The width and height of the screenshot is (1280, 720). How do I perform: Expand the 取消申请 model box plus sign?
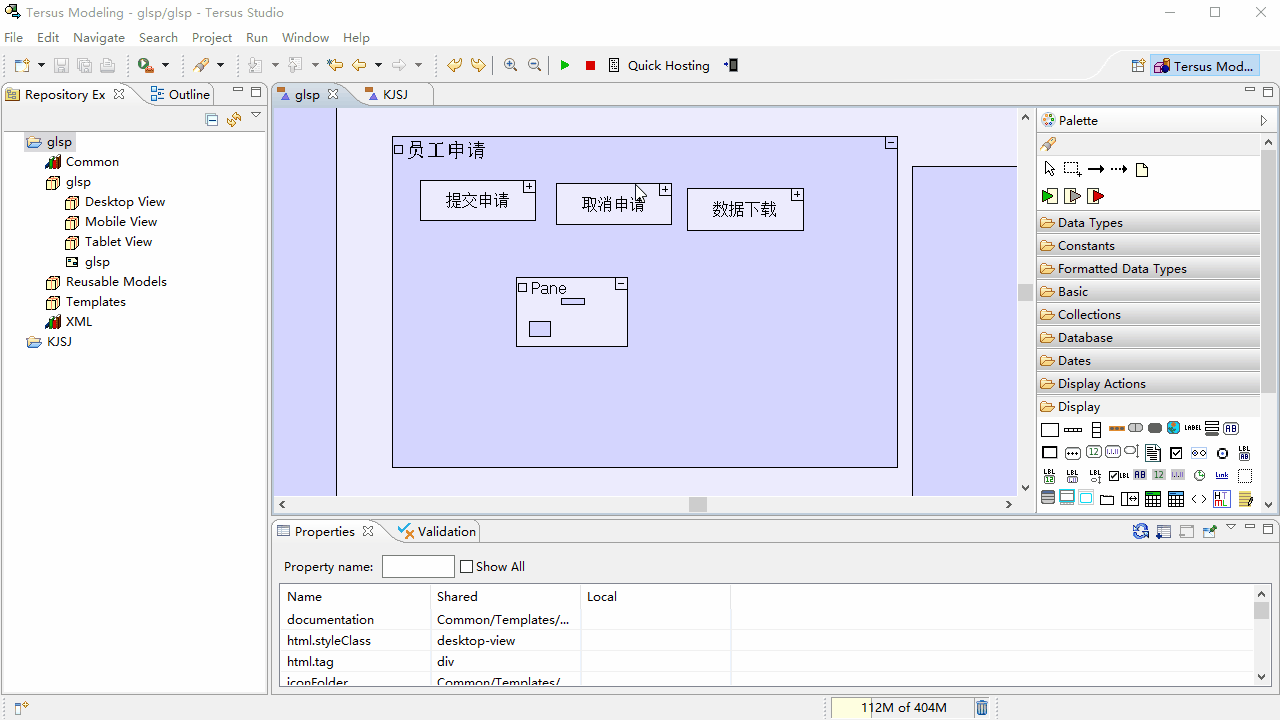[x=665, y=190]
